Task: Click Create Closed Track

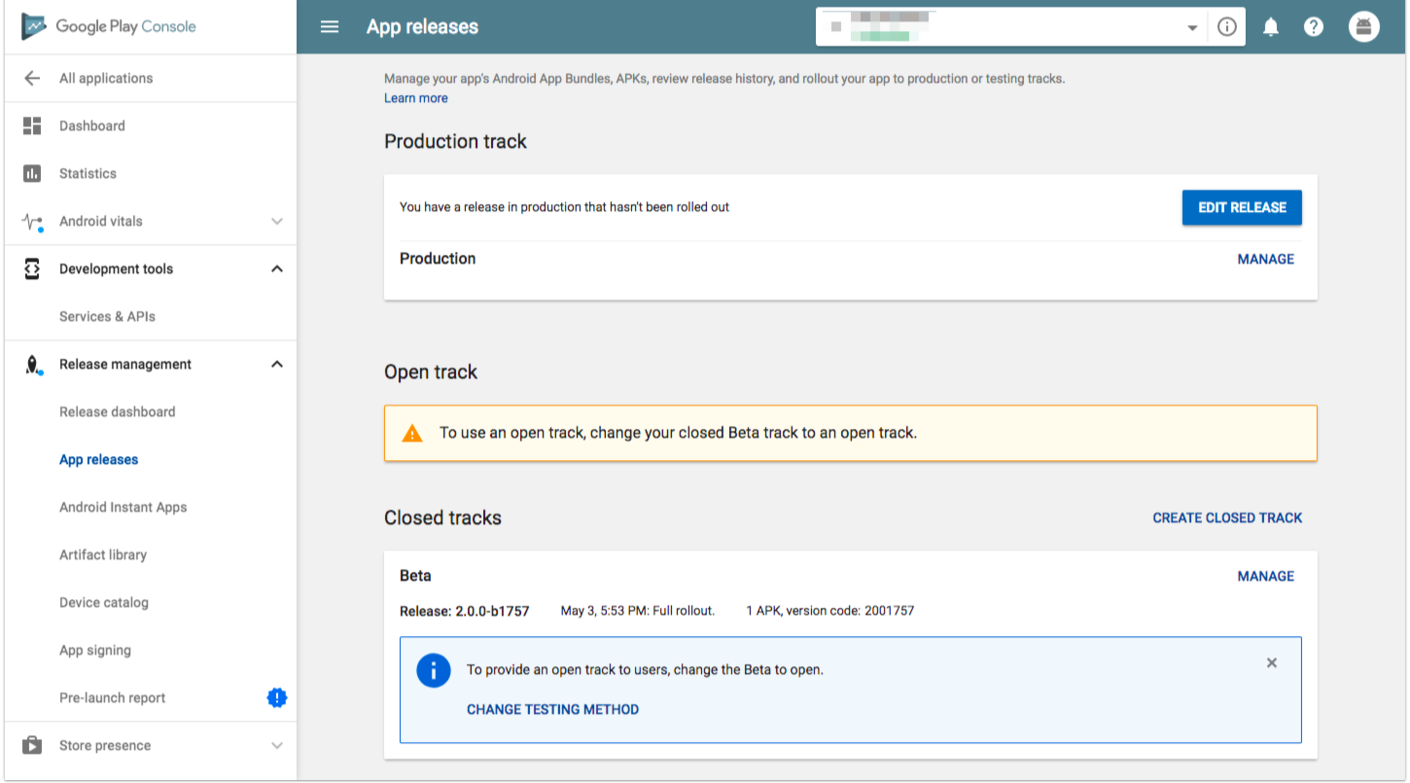Action: pos(1227,518)
